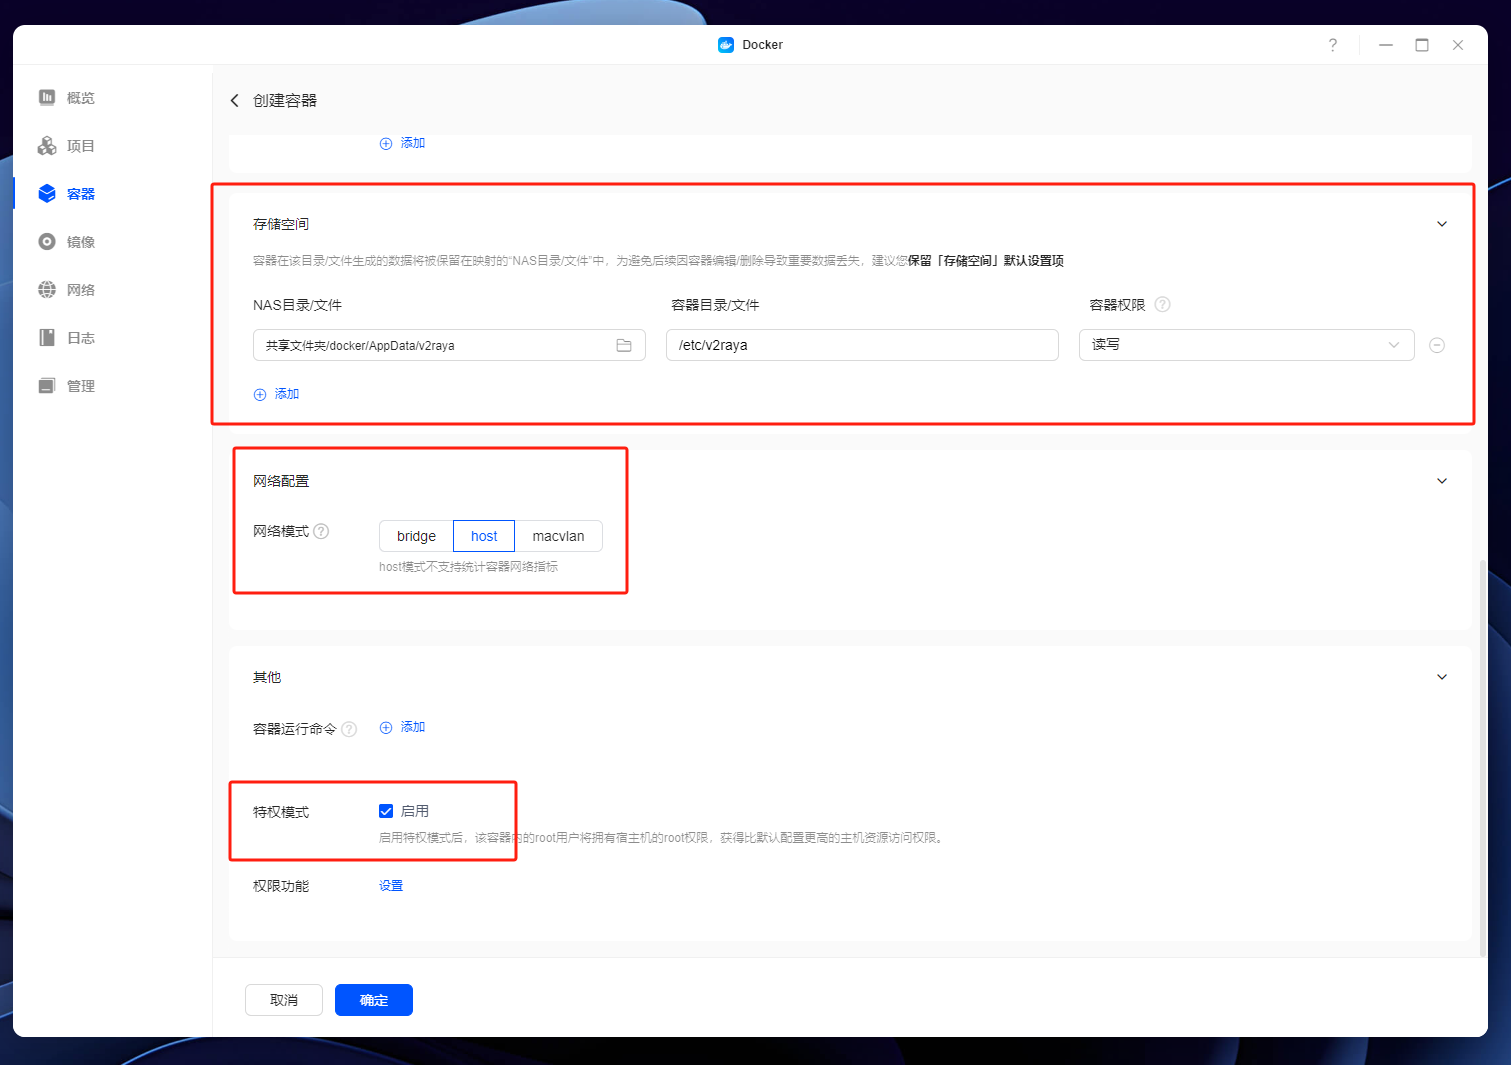Image resolution: width=1511 pixels, height=1065 pixels.
Task: Click the 确定 button
Action: pyautogui.click(x=373, y=1000)
